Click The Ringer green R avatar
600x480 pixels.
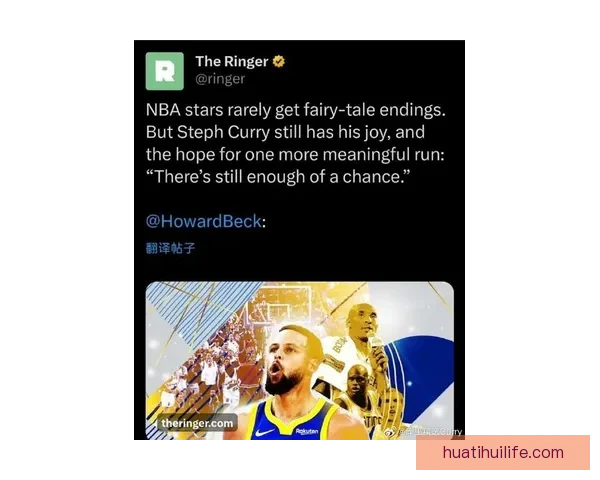(x=165, y=72)
